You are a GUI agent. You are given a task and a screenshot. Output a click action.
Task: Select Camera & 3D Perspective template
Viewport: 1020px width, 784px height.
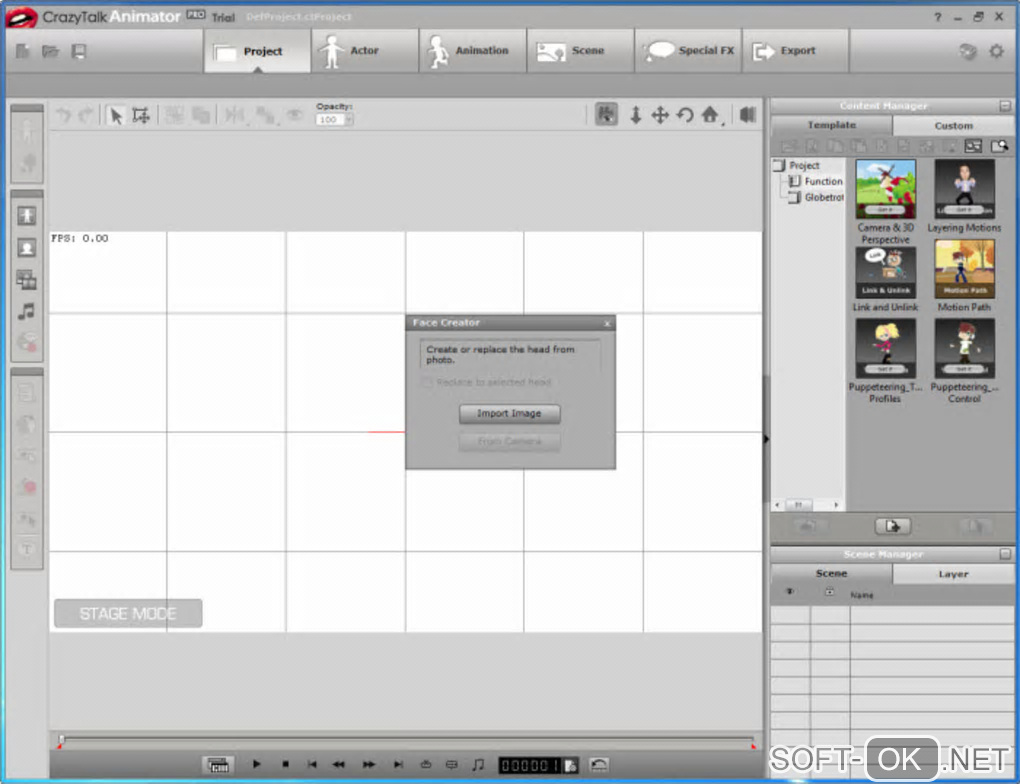[x=885, y=189]
